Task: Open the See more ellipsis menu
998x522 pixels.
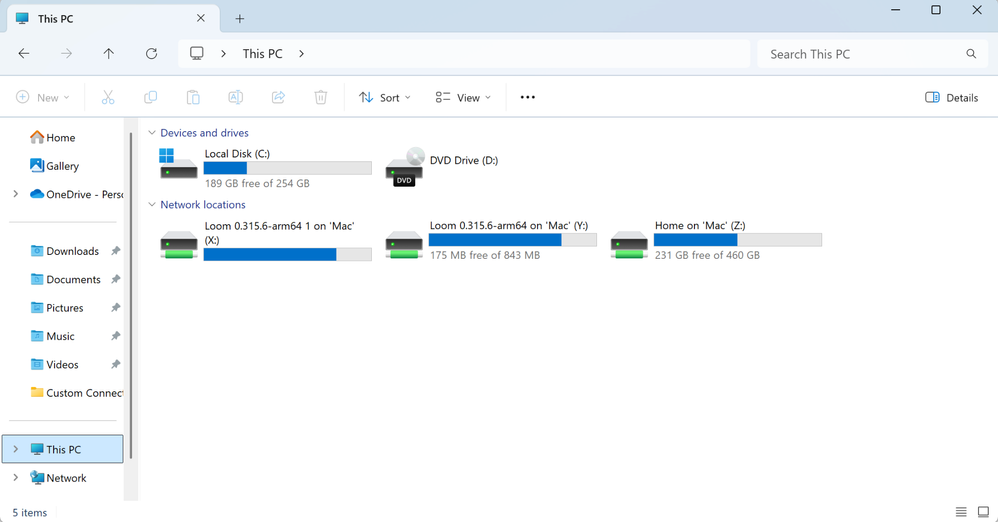Action: click(x=528, y=97)
